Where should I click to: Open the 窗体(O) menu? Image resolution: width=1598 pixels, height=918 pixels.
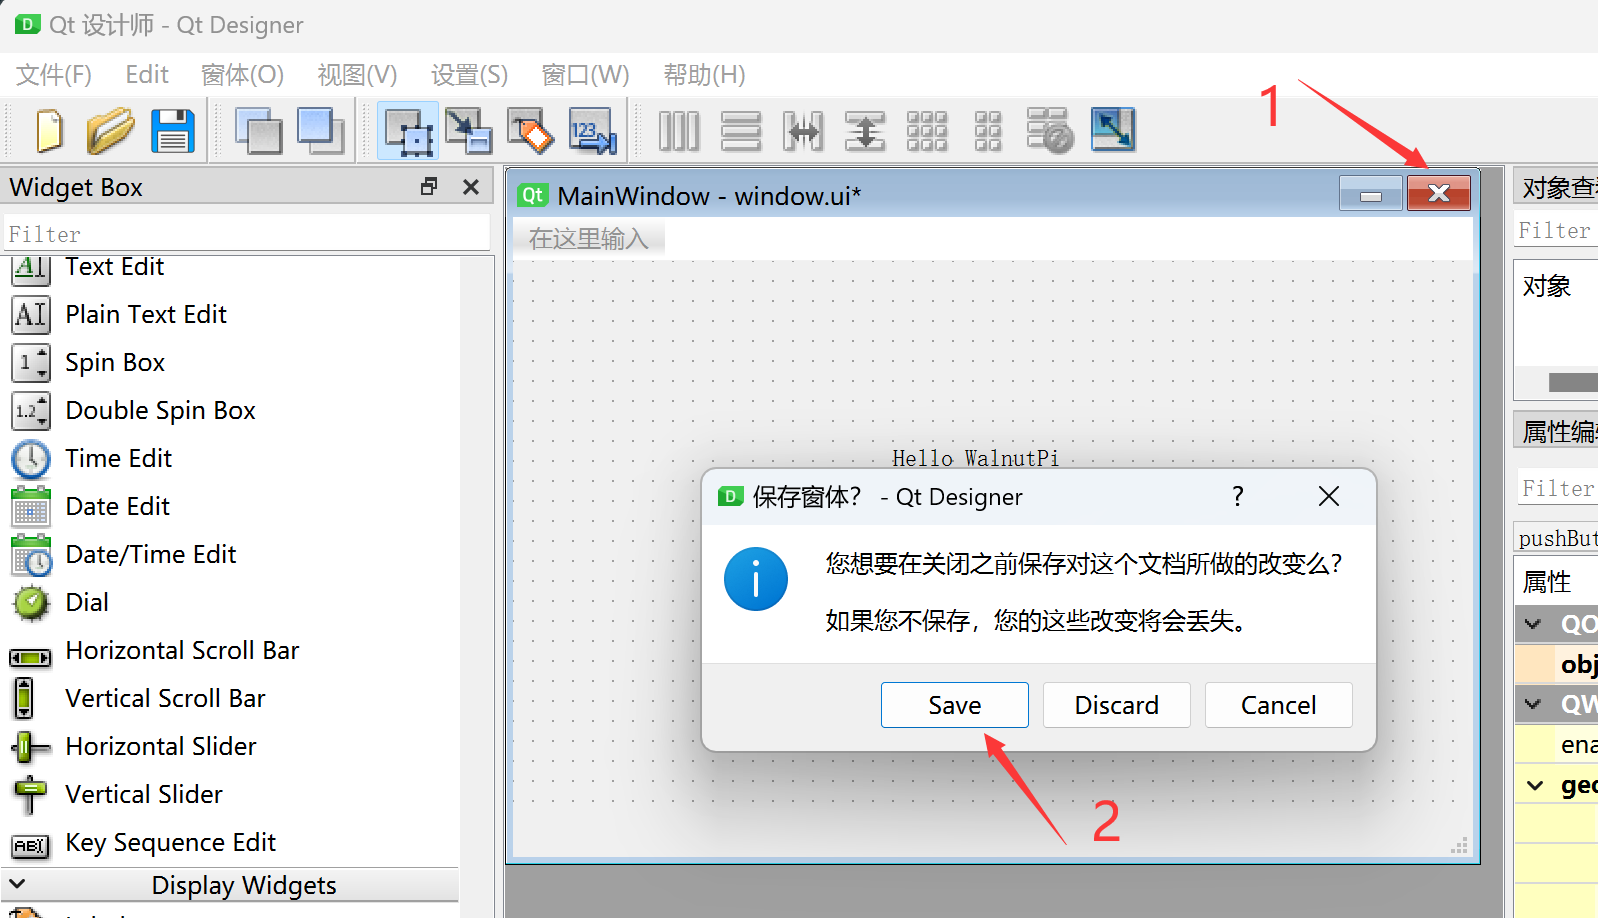coord(242,75)
